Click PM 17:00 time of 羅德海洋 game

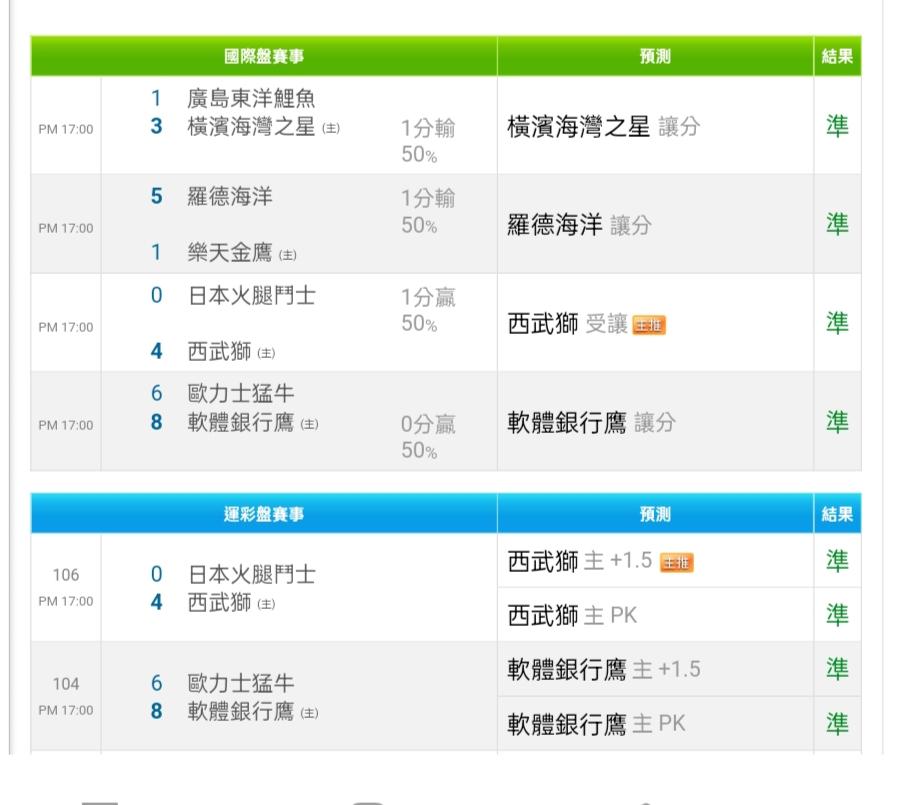point(65,228)
